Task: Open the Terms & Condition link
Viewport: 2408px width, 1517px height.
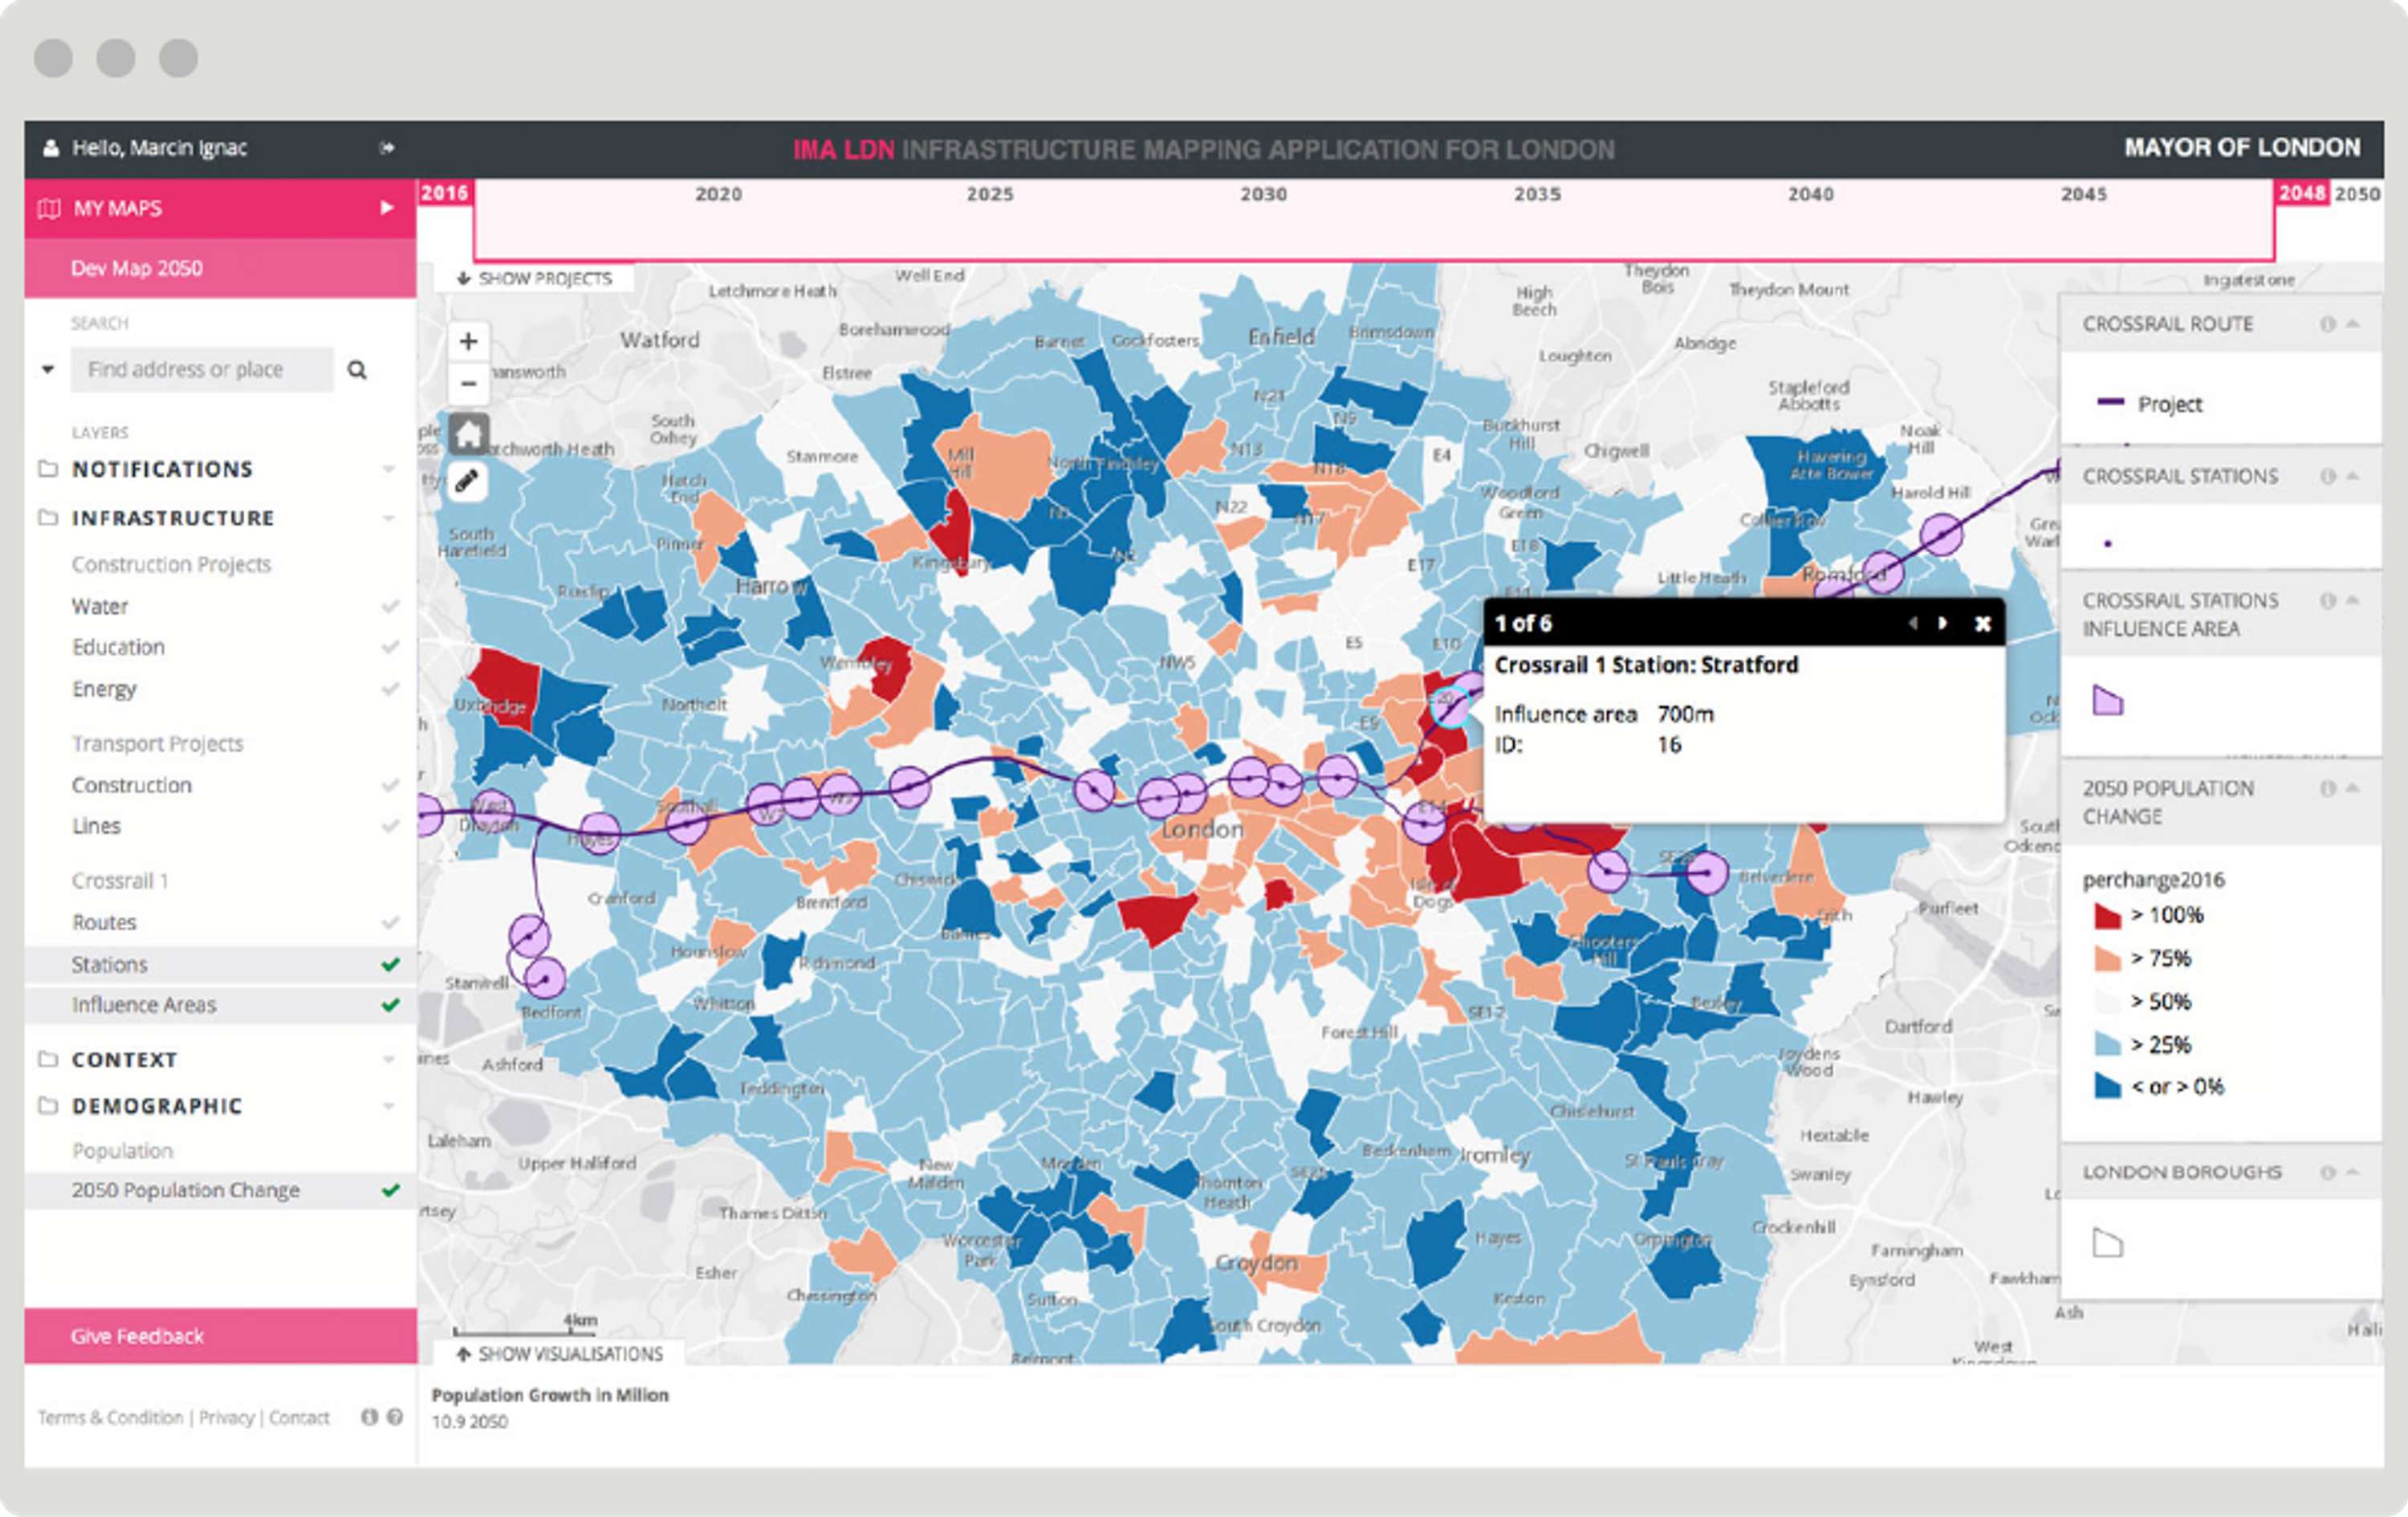Action: click(110, 1417)
